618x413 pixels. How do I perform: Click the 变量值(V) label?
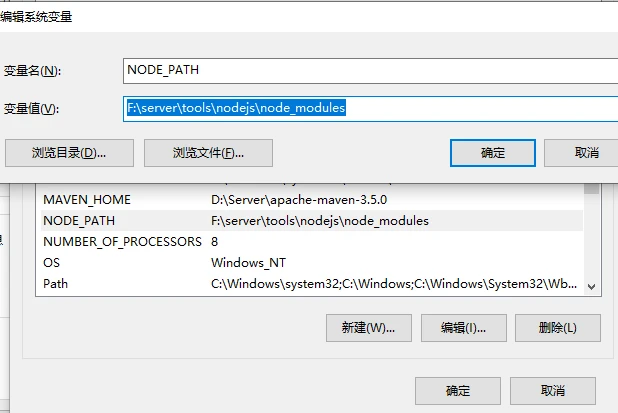pyautogui.click(x=32, y=109)
